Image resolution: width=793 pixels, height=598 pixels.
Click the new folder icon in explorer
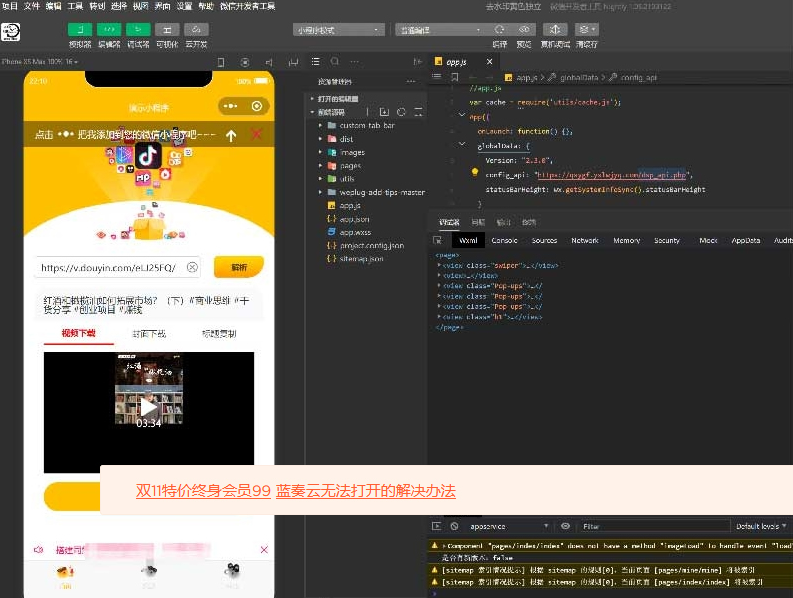click(x=384, y=112)
